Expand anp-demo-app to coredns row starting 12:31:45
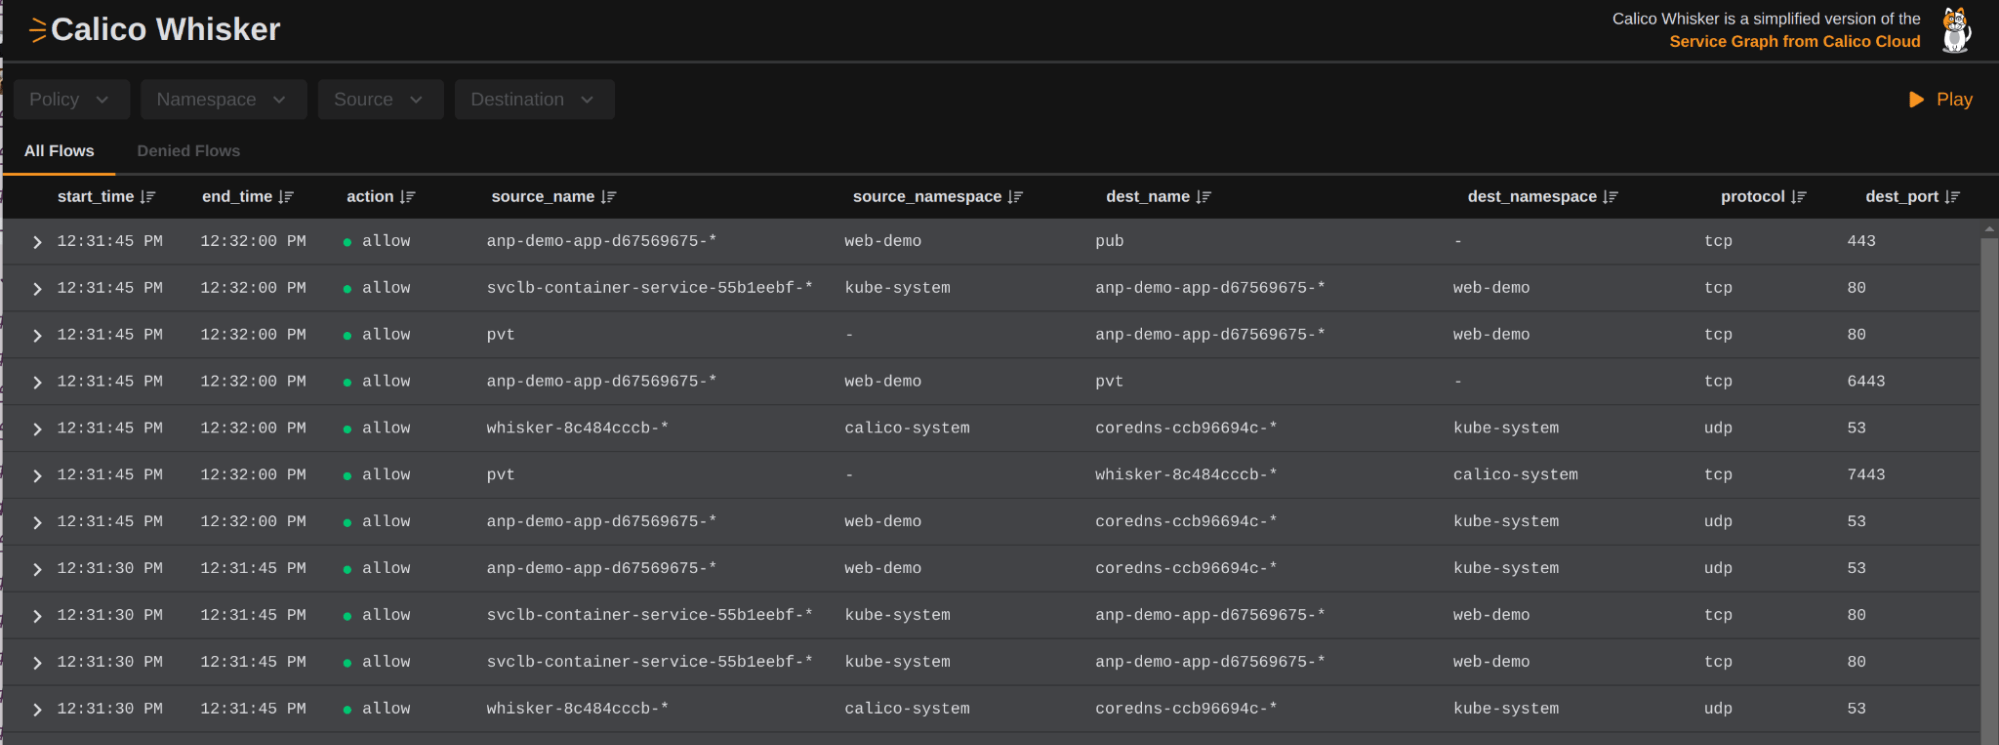This screenshot has height=745, width=1999. pyautogui.click(x=37, y=522)
